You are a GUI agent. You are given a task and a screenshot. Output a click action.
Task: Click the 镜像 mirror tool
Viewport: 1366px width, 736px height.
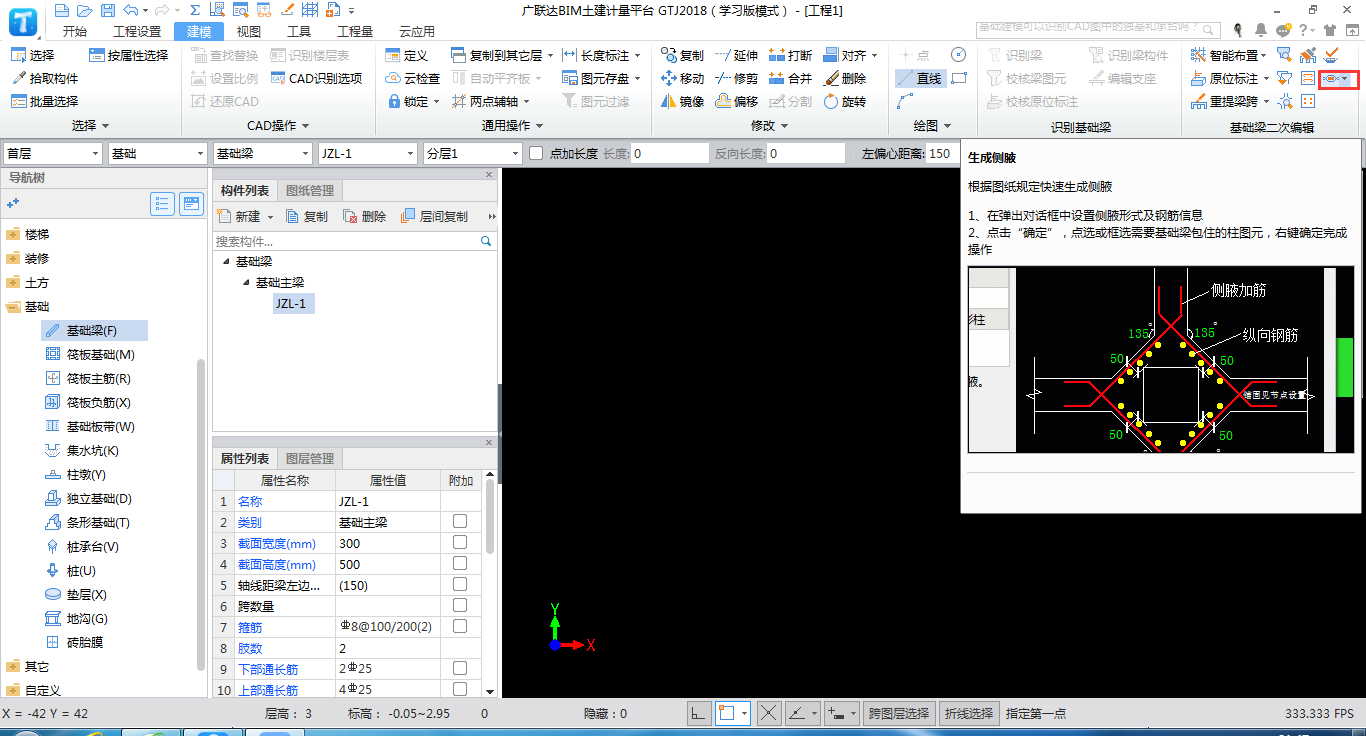click(683, 101)
